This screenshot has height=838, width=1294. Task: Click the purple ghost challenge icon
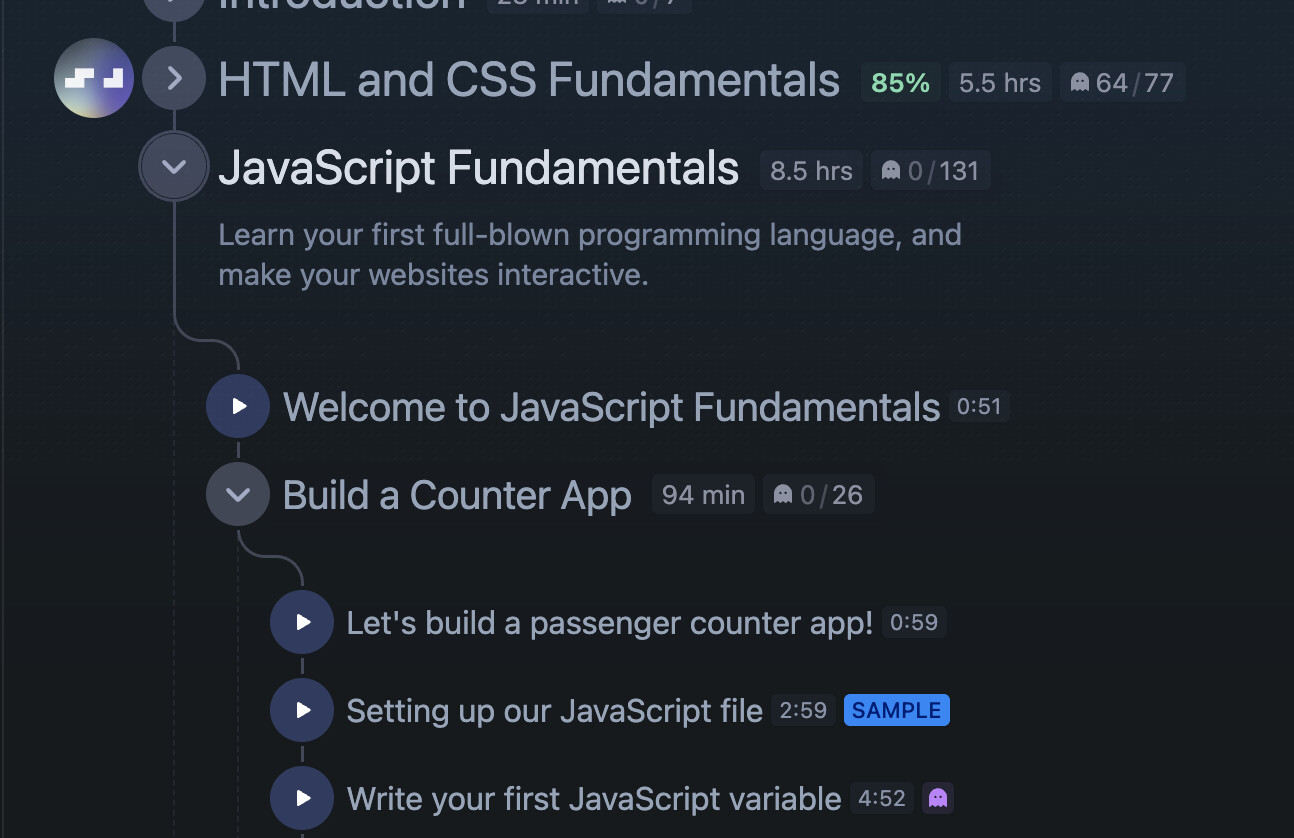[937, 798]
